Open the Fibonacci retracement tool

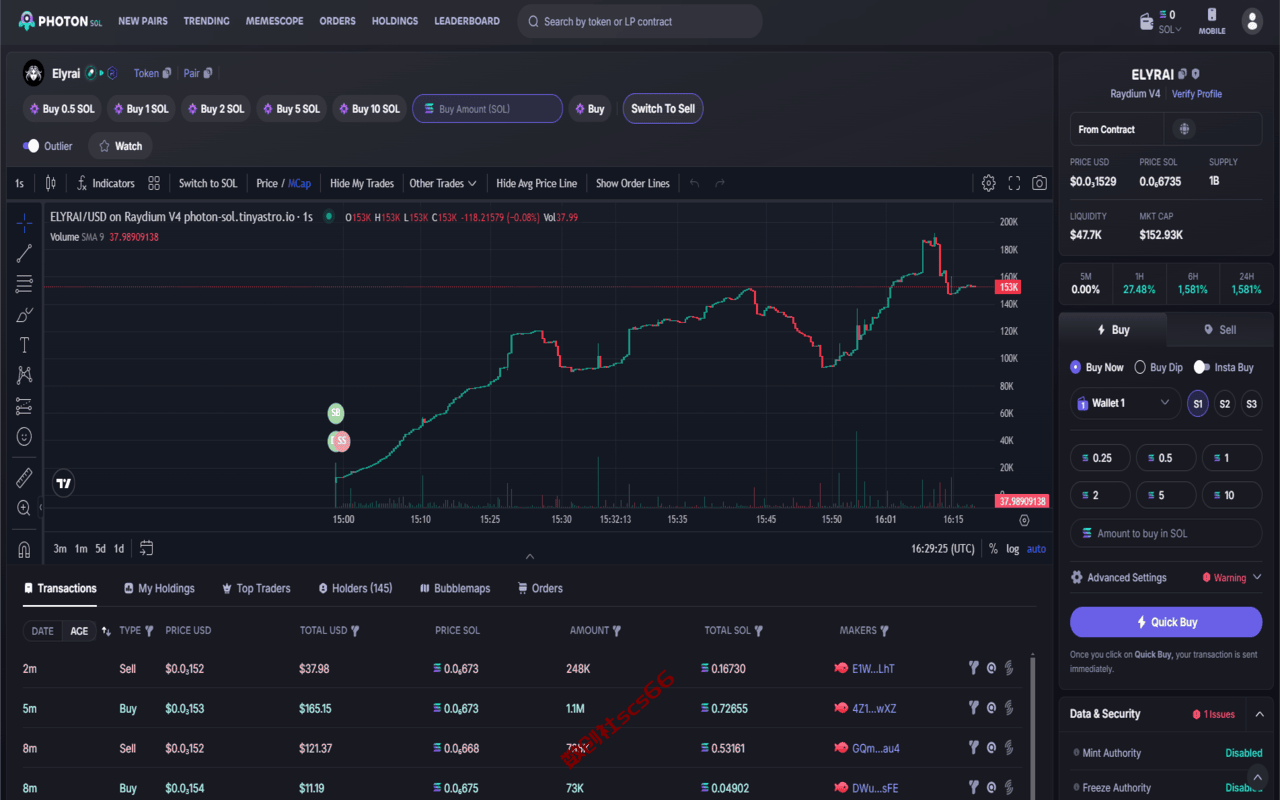tap(24, 285)
